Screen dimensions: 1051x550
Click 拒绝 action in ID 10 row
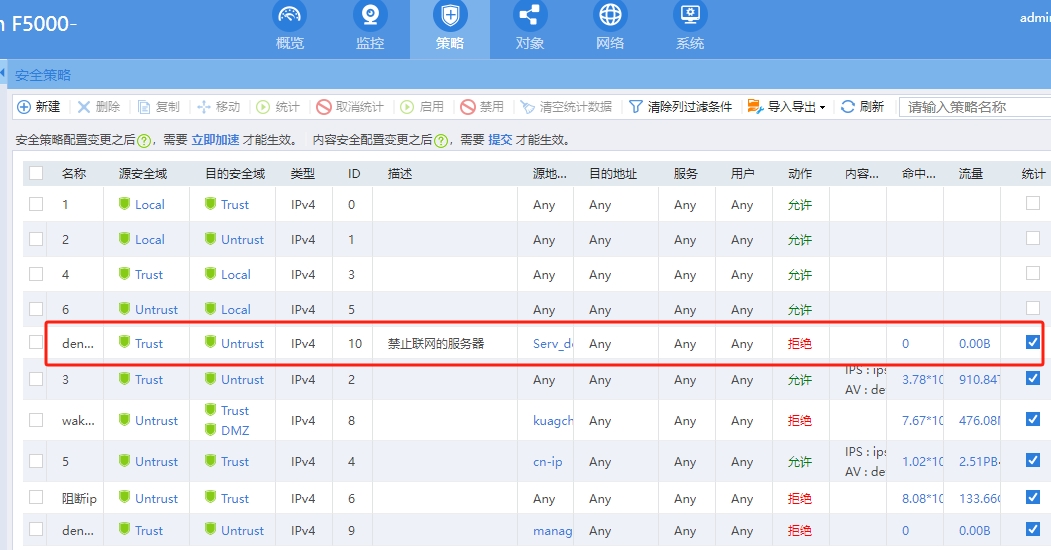[x=800, y=344]
